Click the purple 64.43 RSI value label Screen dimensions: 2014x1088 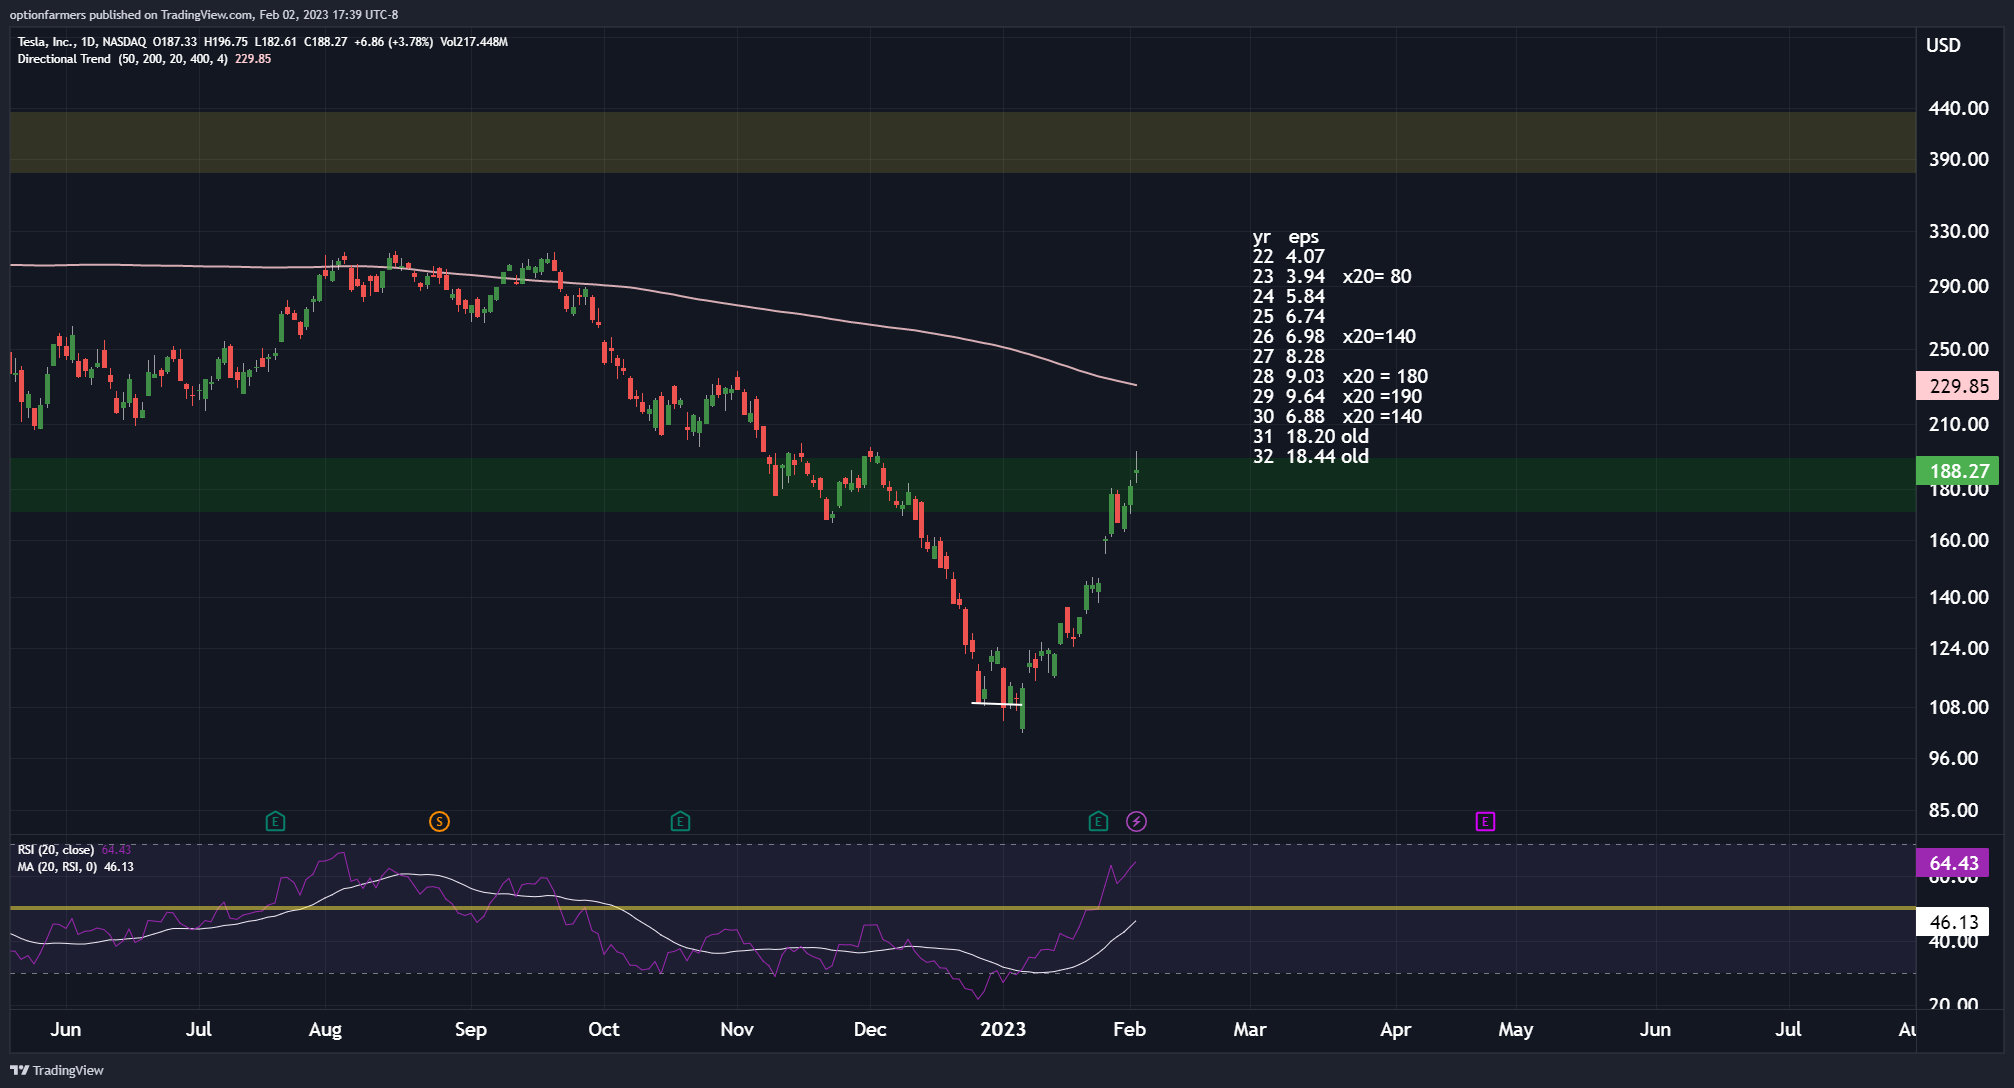coord(1952,863)
